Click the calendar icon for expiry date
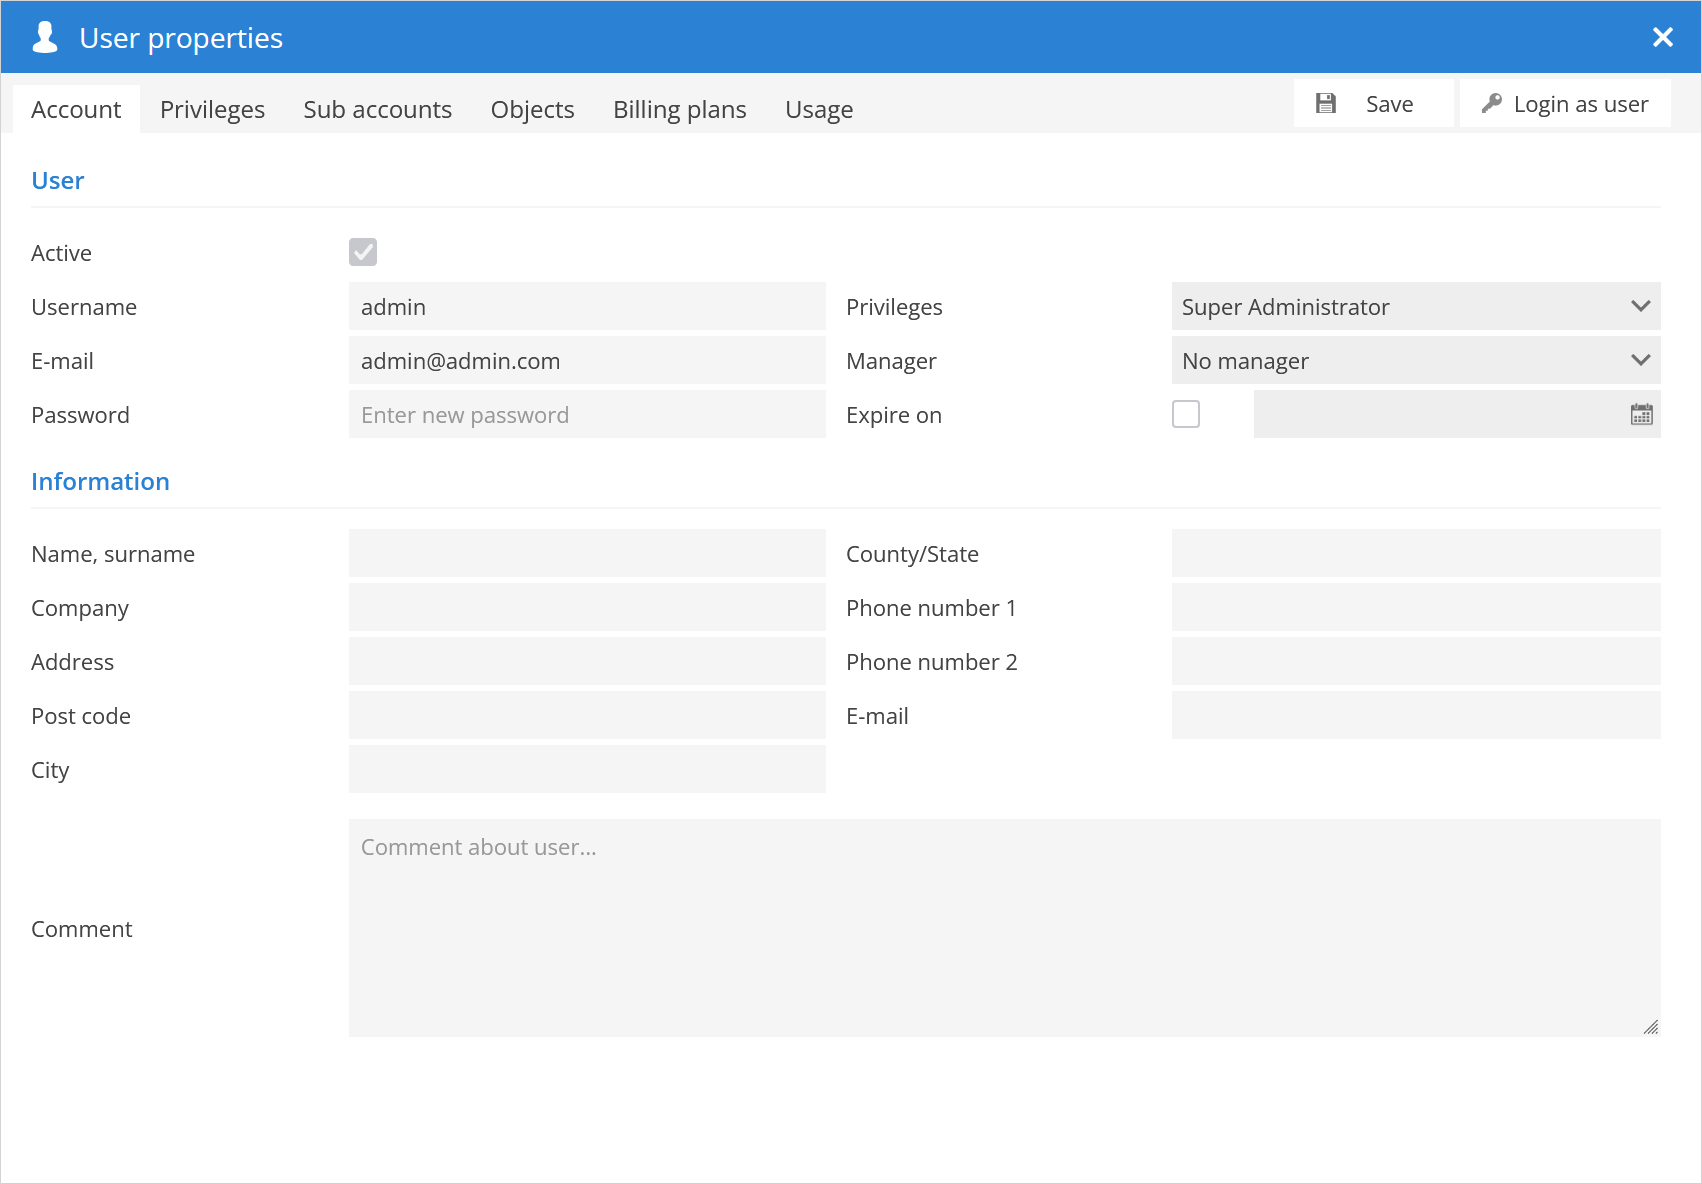 (1641, 415)
